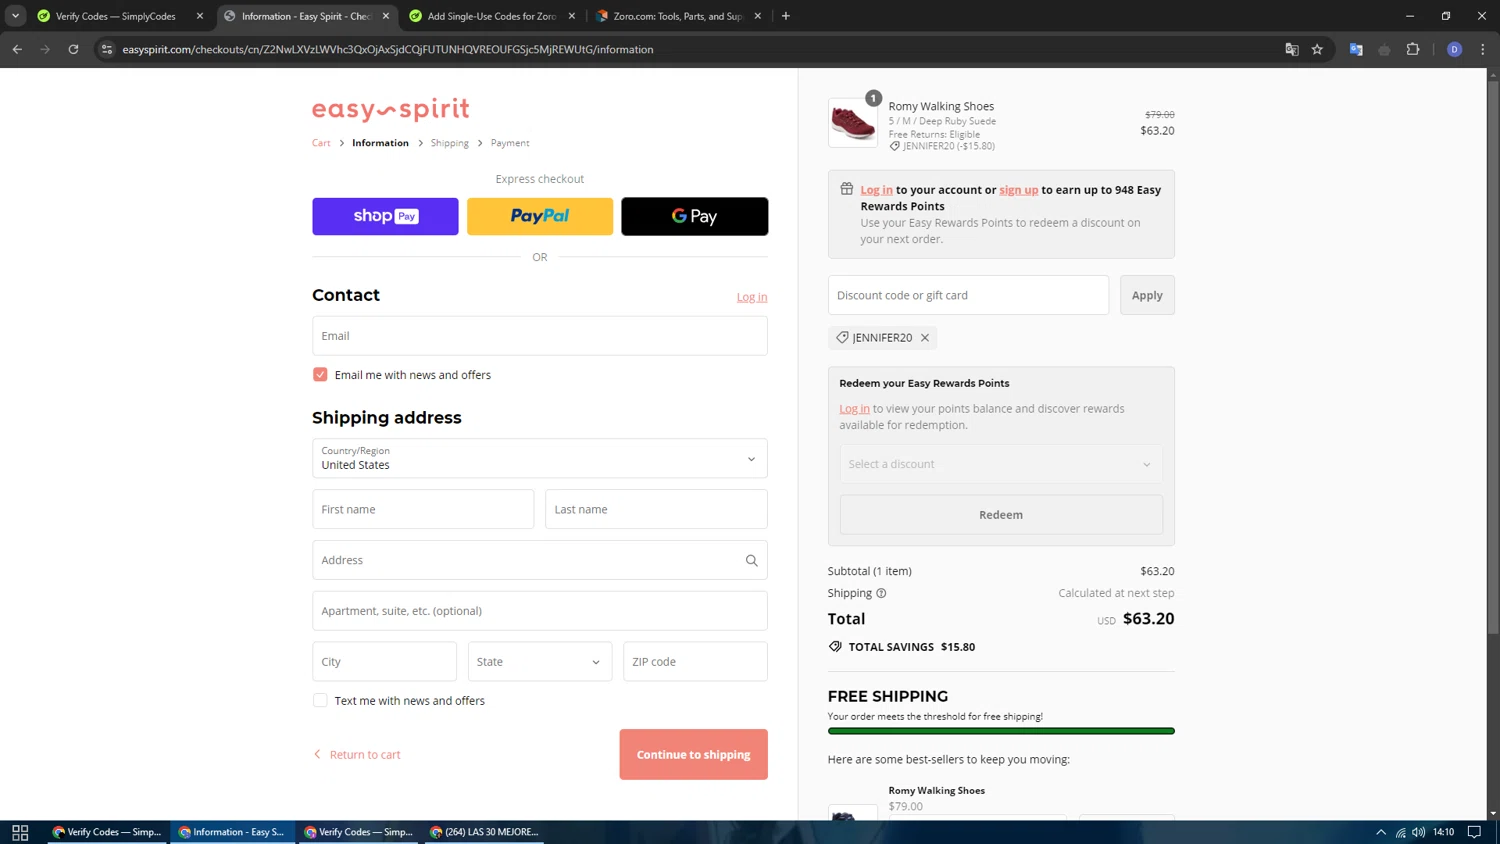Switch to the Zoro.com tab
The image size is (1500, 844).
coord(677,16)
